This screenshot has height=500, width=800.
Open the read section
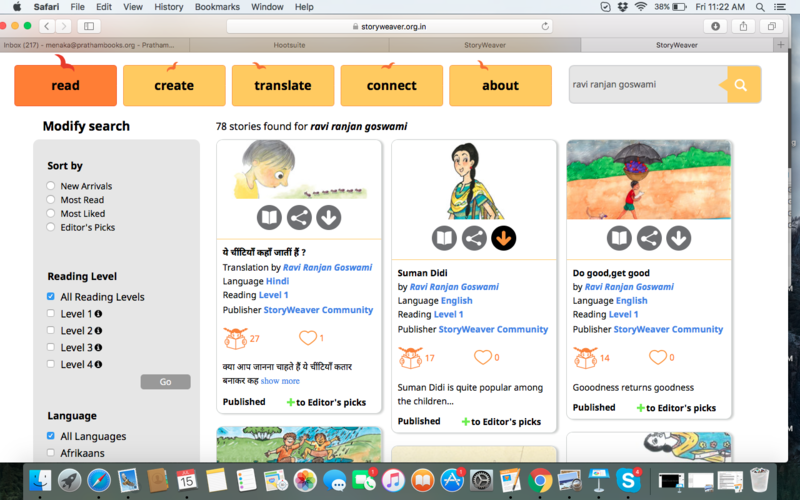[65, 85]
